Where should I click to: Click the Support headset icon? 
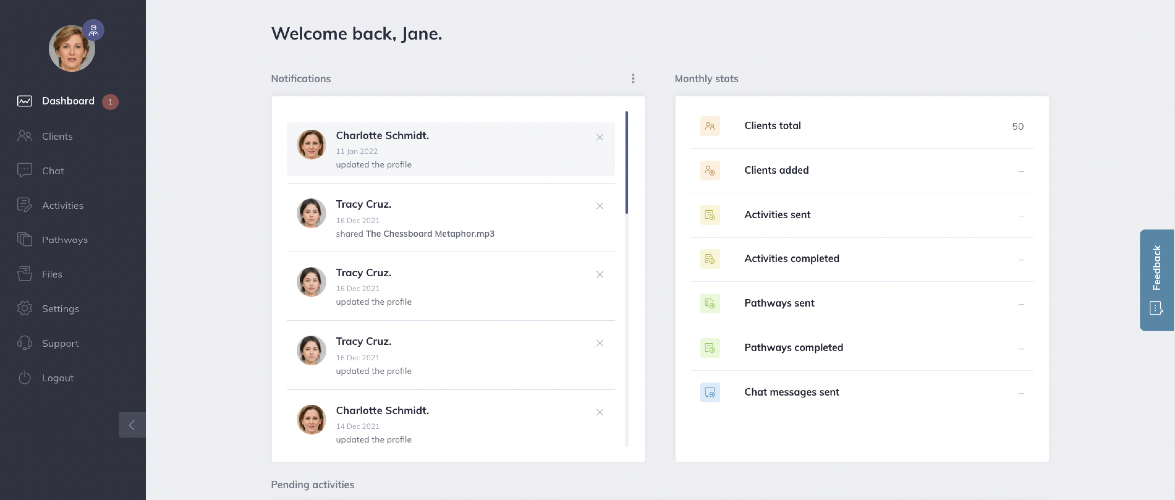click(x=25, y=343)
